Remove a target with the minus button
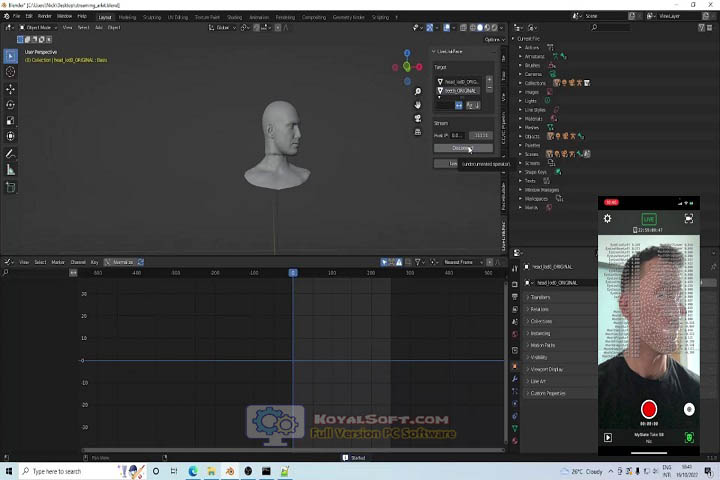Image resolution: width=720 pixels, height=480 pixels. (x=489, y=88)
